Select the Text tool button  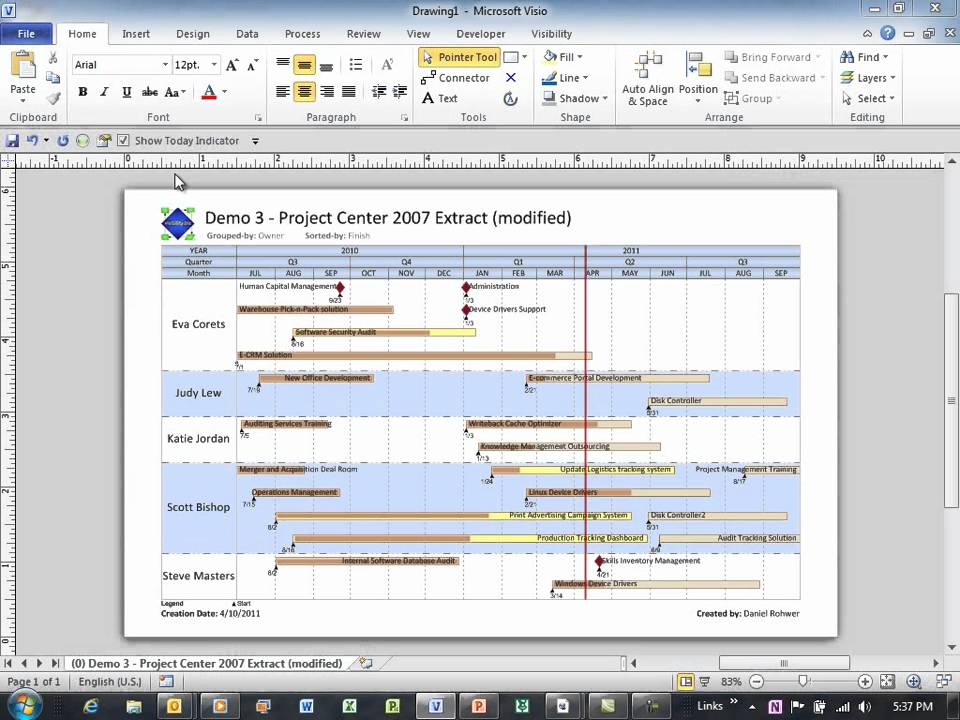[440, 98]
